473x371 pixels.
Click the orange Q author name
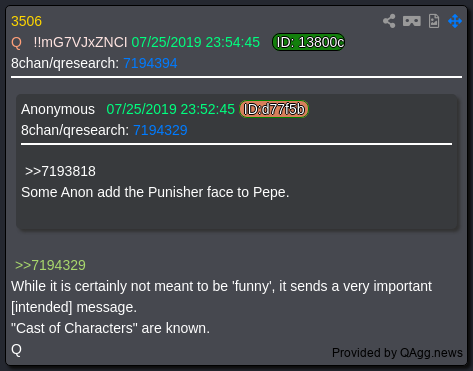click(x=16, y=43)
